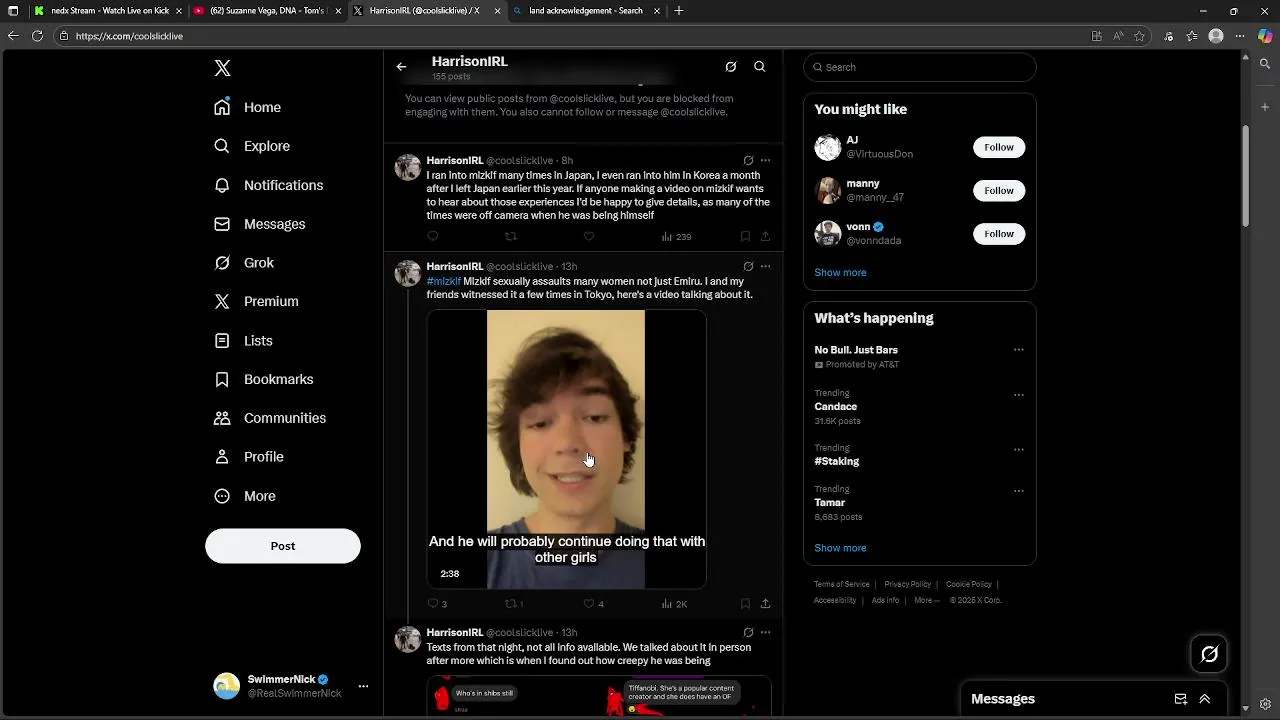The width and height of the screenshot is (1280, 720).
Task: Open options for the No Bull. Just Bars promo
Action: pyautogui.click(x=1019, y=350)
